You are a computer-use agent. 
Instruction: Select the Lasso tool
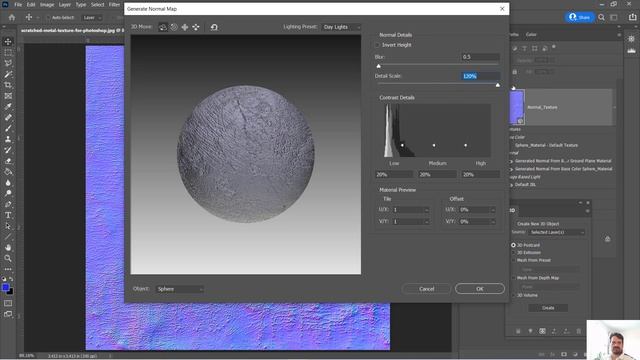click(x=8, y=63)
